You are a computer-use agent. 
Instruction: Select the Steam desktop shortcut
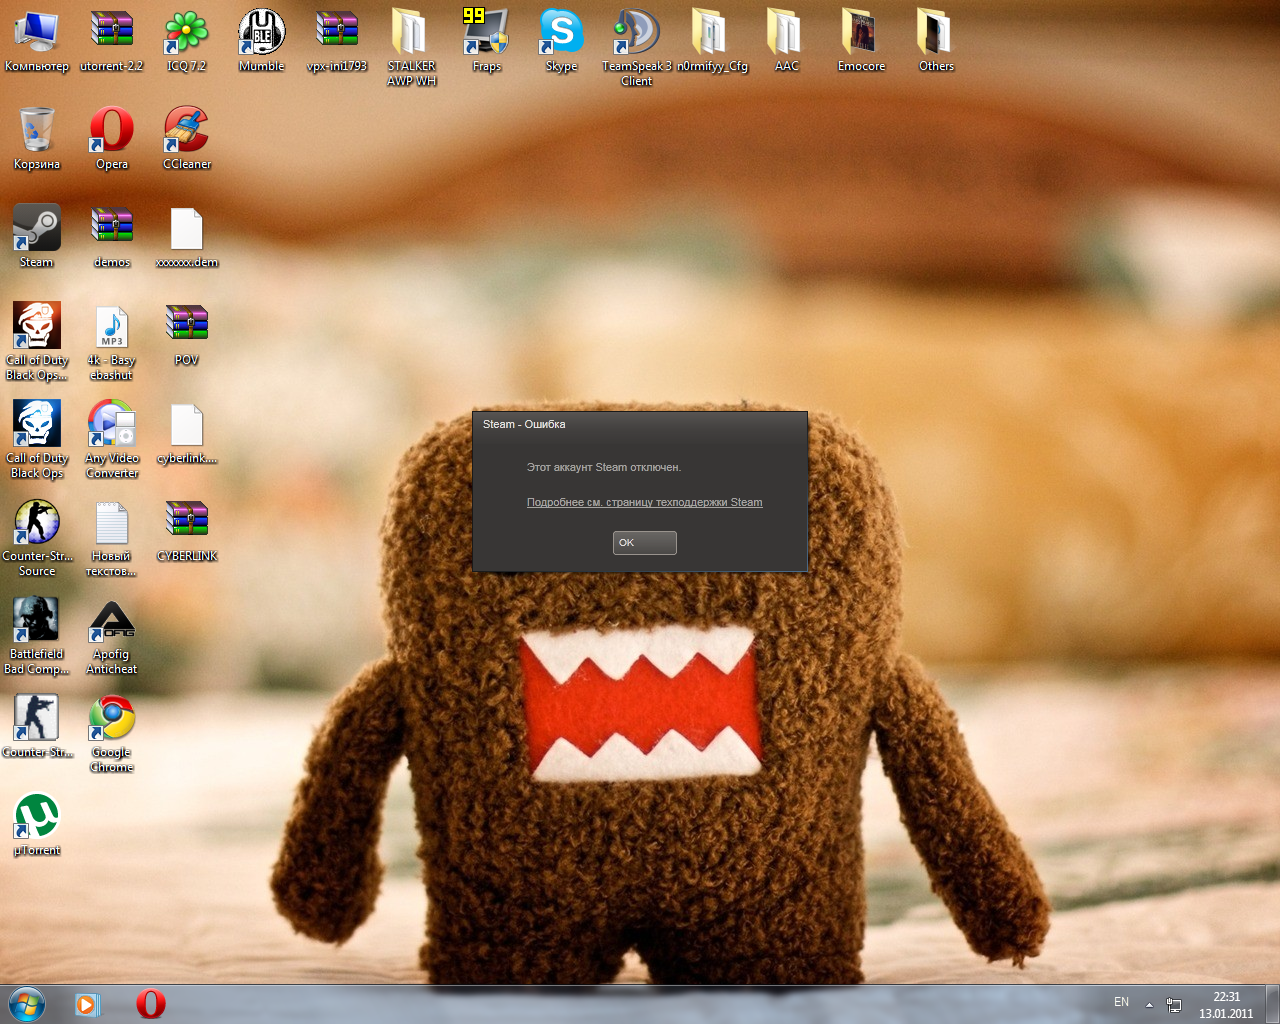tap(37, 237)
